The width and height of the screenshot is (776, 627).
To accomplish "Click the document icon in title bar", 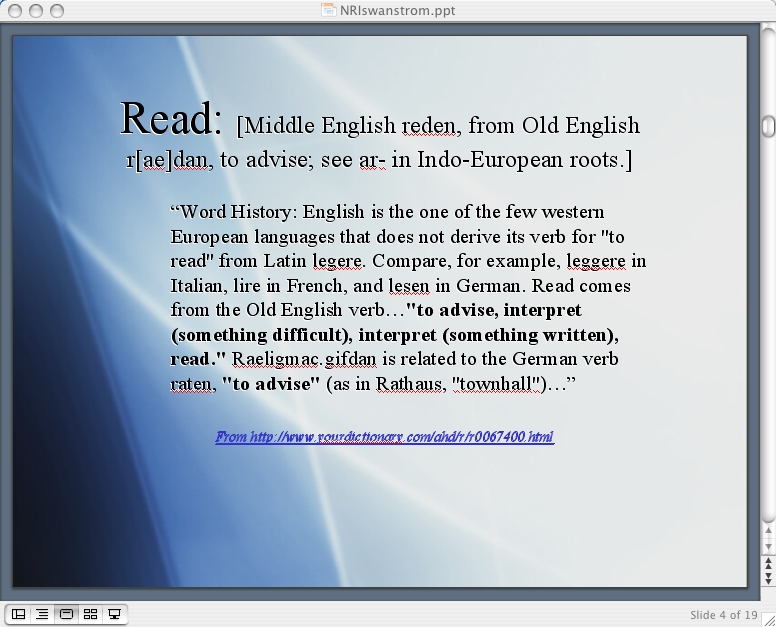I will [x=328, y=10].
